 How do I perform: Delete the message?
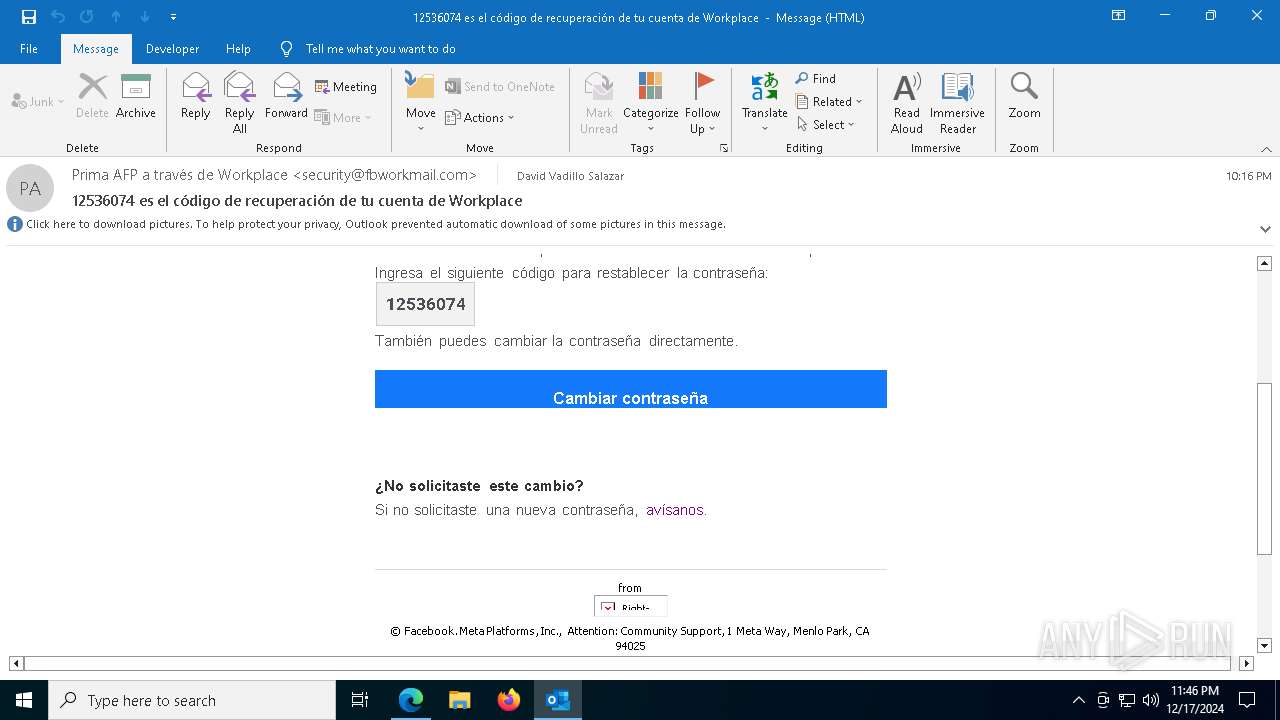pyautogui.click(x=92, y=96)
